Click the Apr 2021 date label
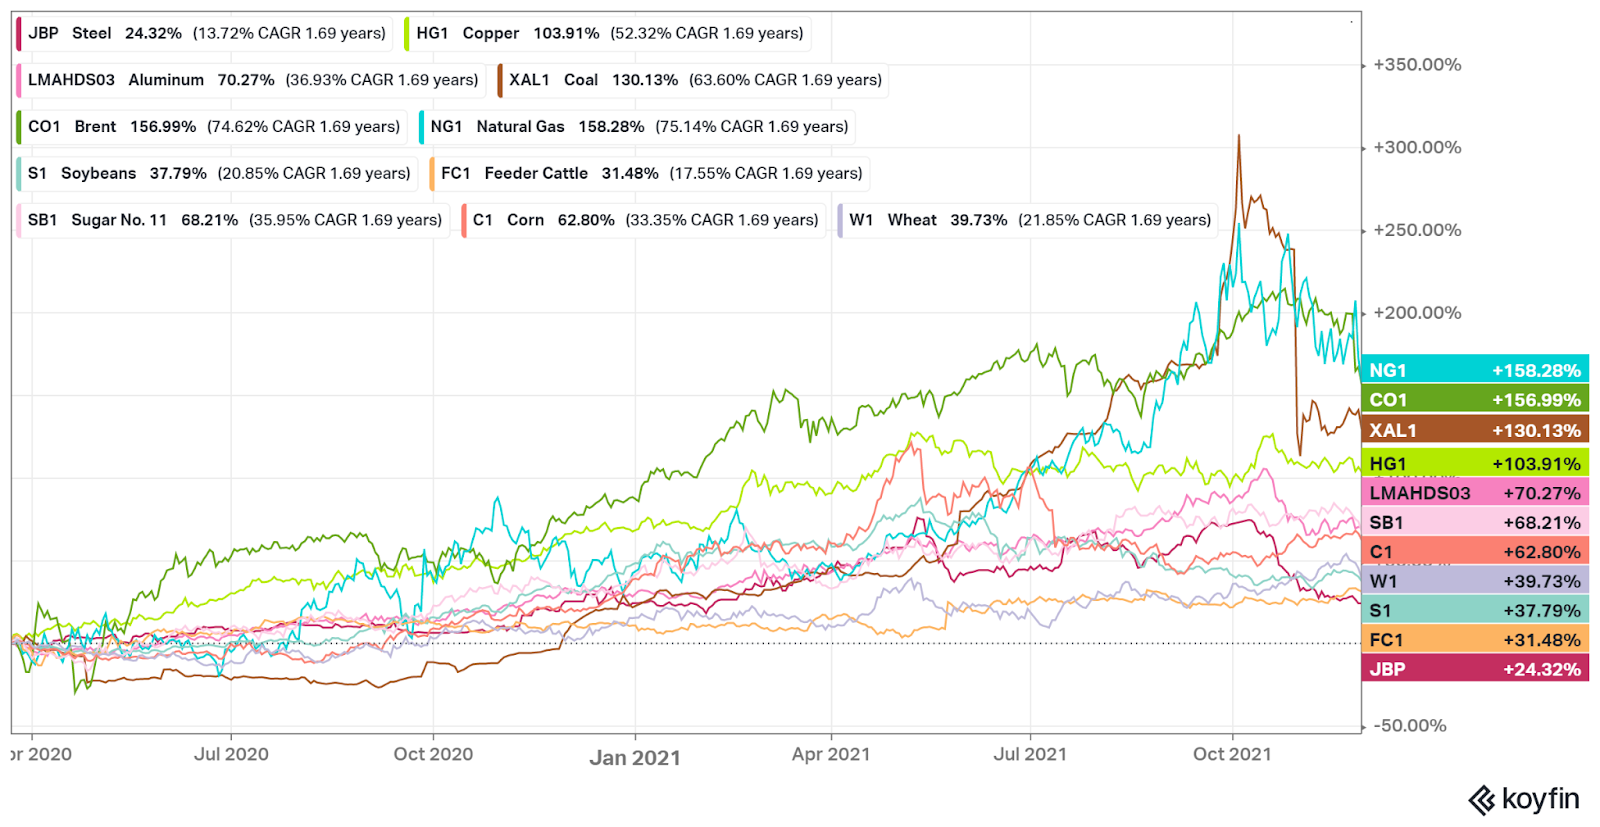This screenshot has width=1600, height=827. click(831, 754)
